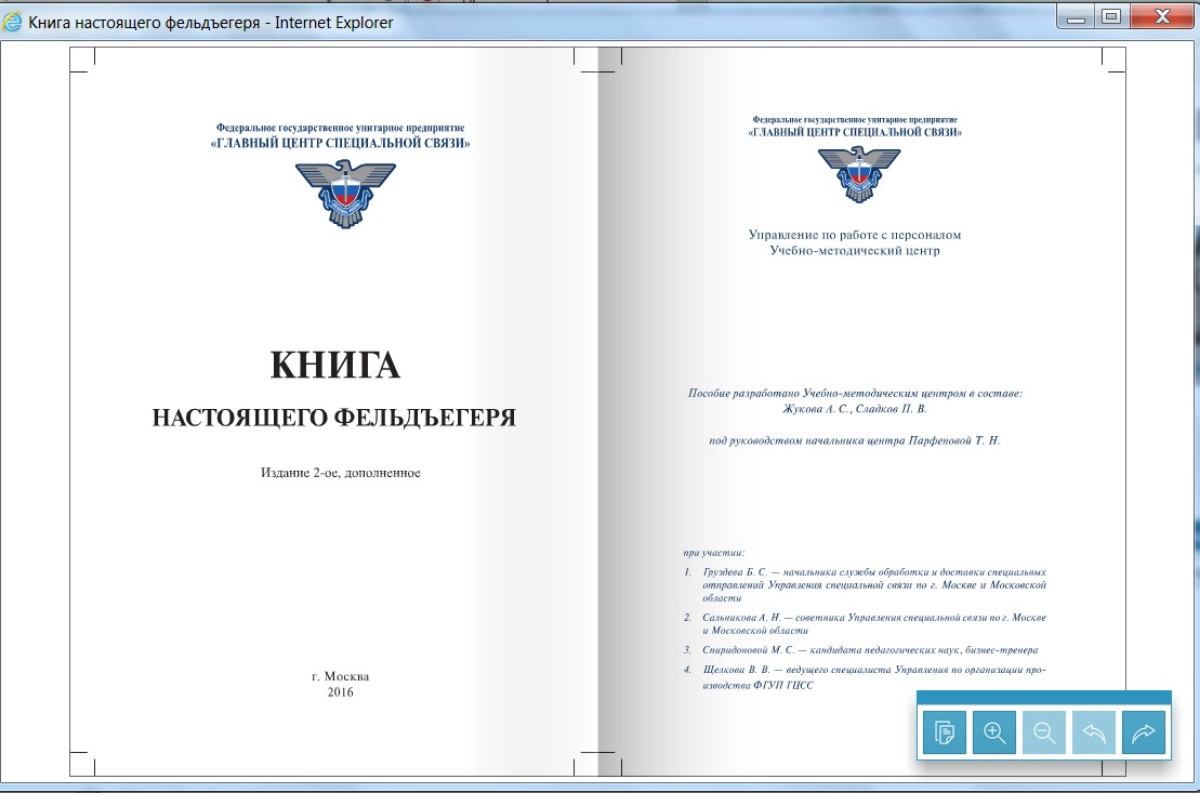
Task: Click the 'НАСТОЯЩЕГО ФЕЛЬДЪЕГЕРЯ' subtitle text
Action: coord(334,418)
